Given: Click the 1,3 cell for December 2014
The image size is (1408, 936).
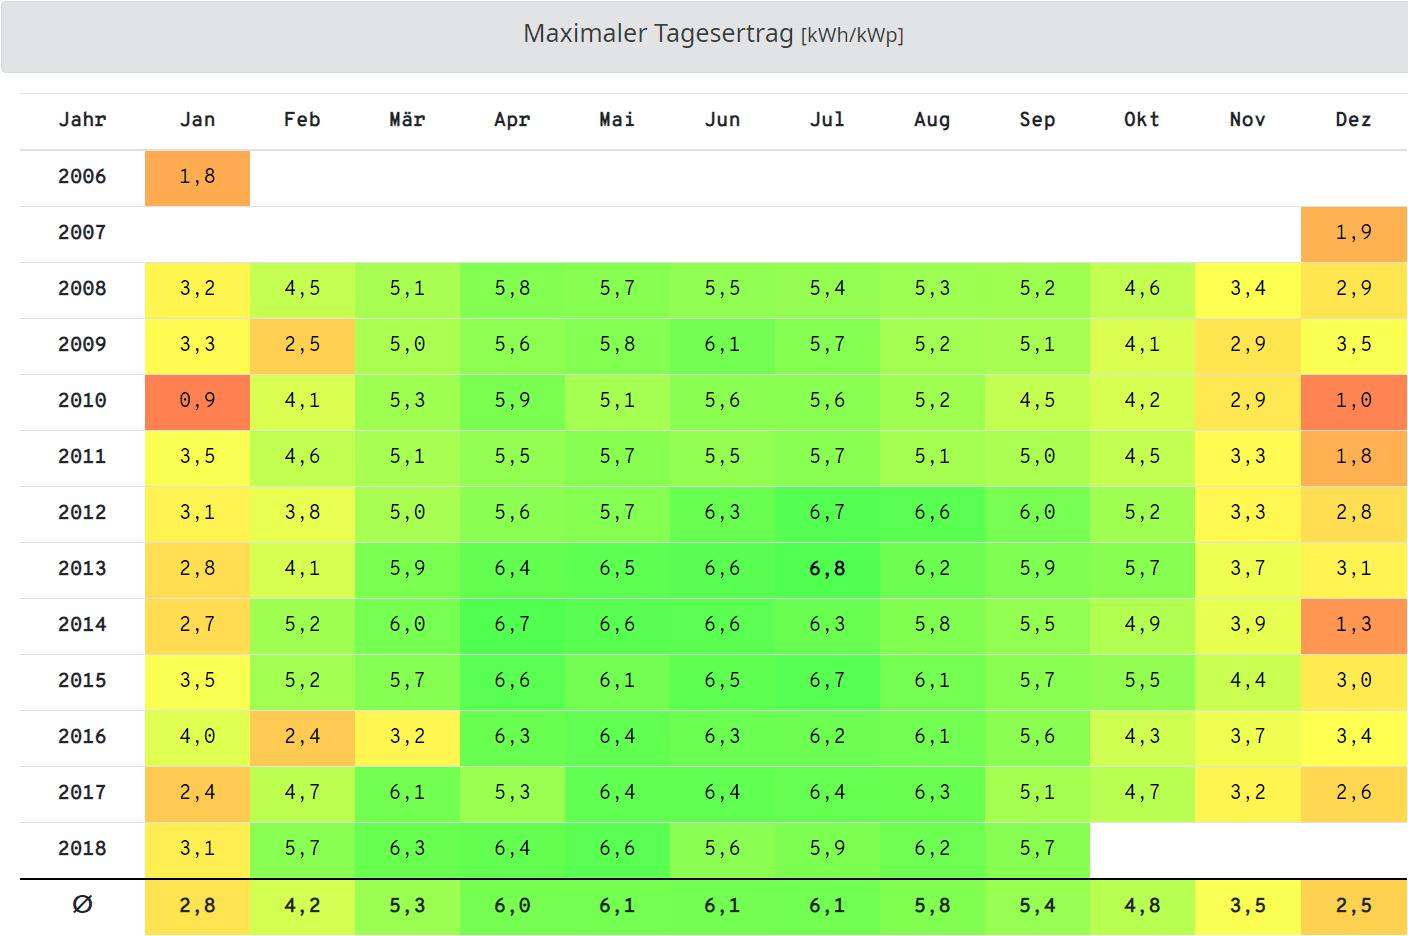Looking at the screenshot, I should [1353, 625].
